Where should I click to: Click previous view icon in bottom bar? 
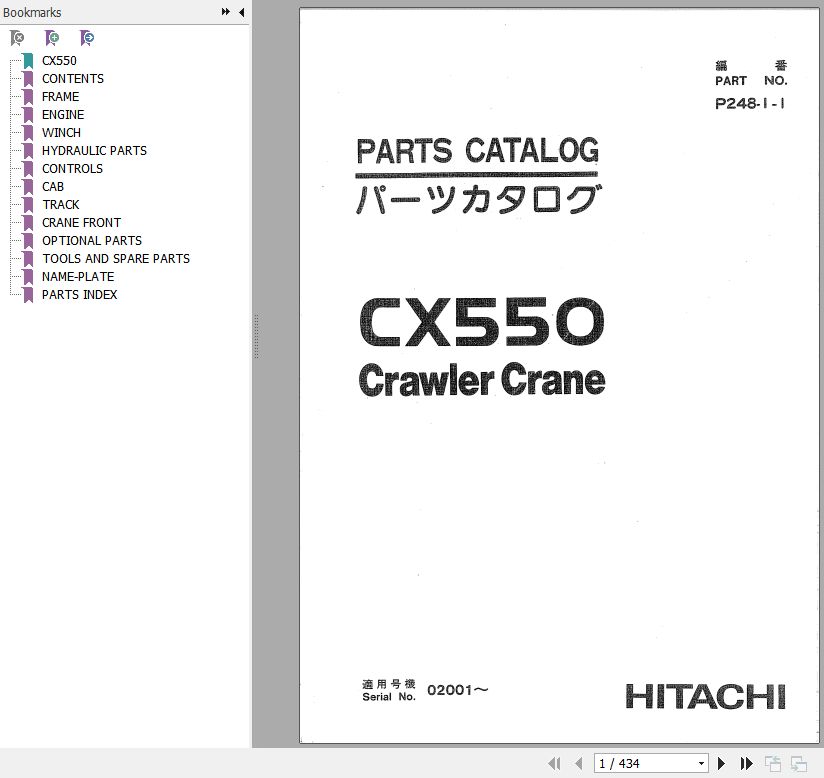pos(772,763)
